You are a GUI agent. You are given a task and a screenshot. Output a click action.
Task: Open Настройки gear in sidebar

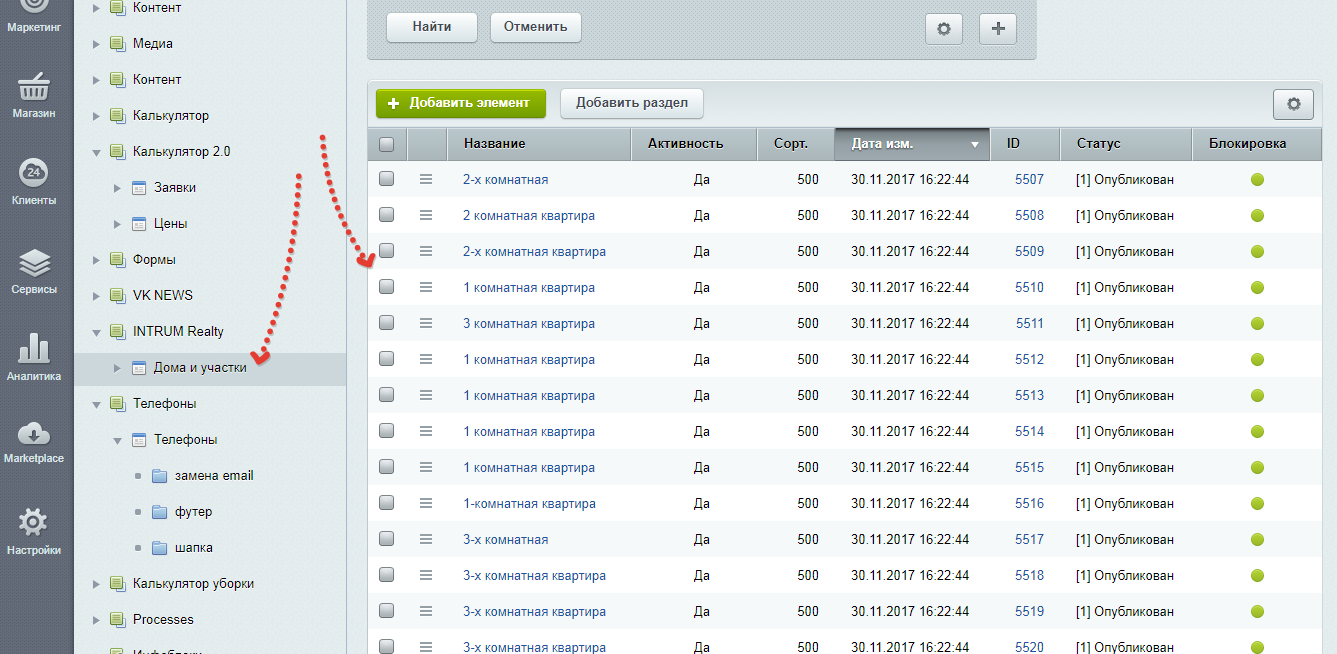pos(34,530)
